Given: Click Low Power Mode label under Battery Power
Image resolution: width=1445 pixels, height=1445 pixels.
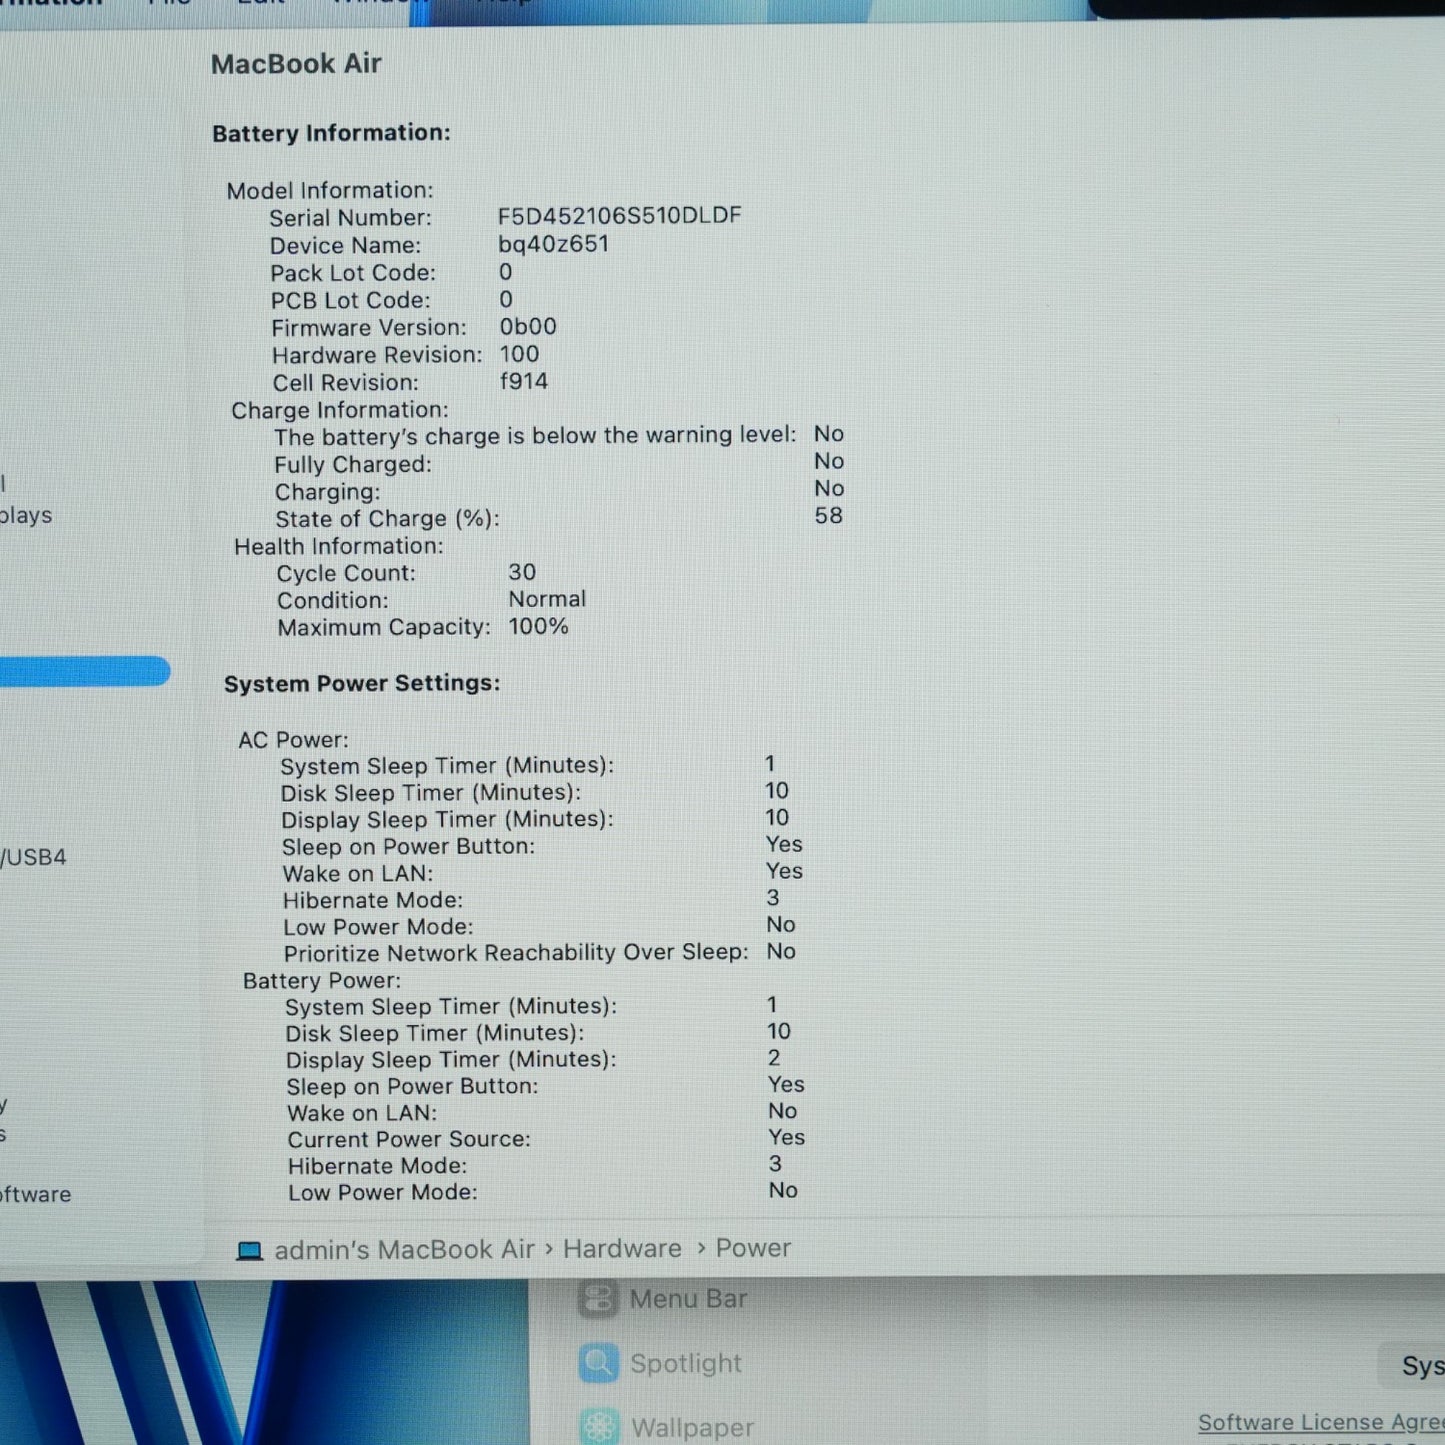Looking at the screenshot, I should tap(383, 1192).
